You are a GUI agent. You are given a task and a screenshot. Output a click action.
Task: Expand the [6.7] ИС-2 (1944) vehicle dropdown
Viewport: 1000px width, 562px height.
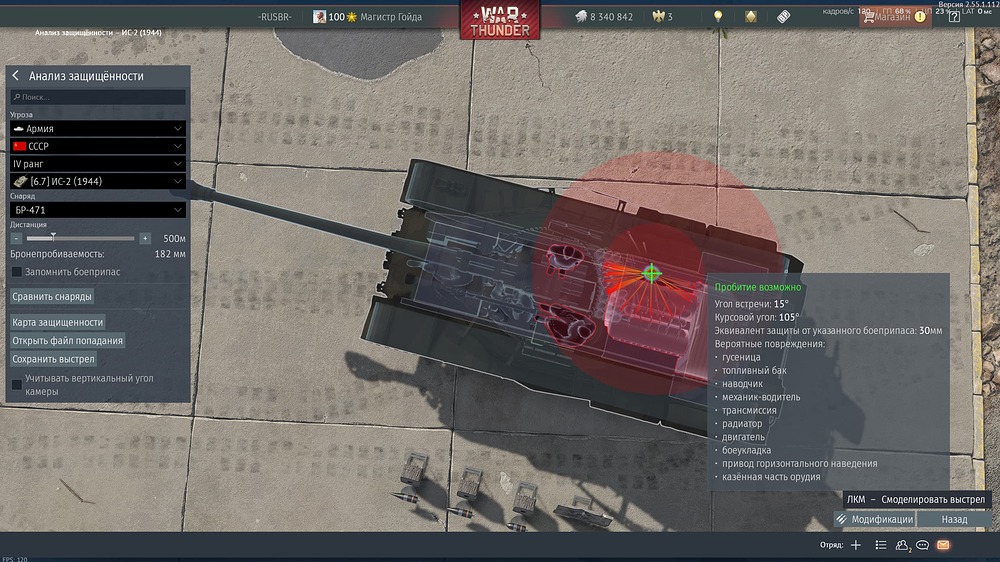[x=98, y=181]
